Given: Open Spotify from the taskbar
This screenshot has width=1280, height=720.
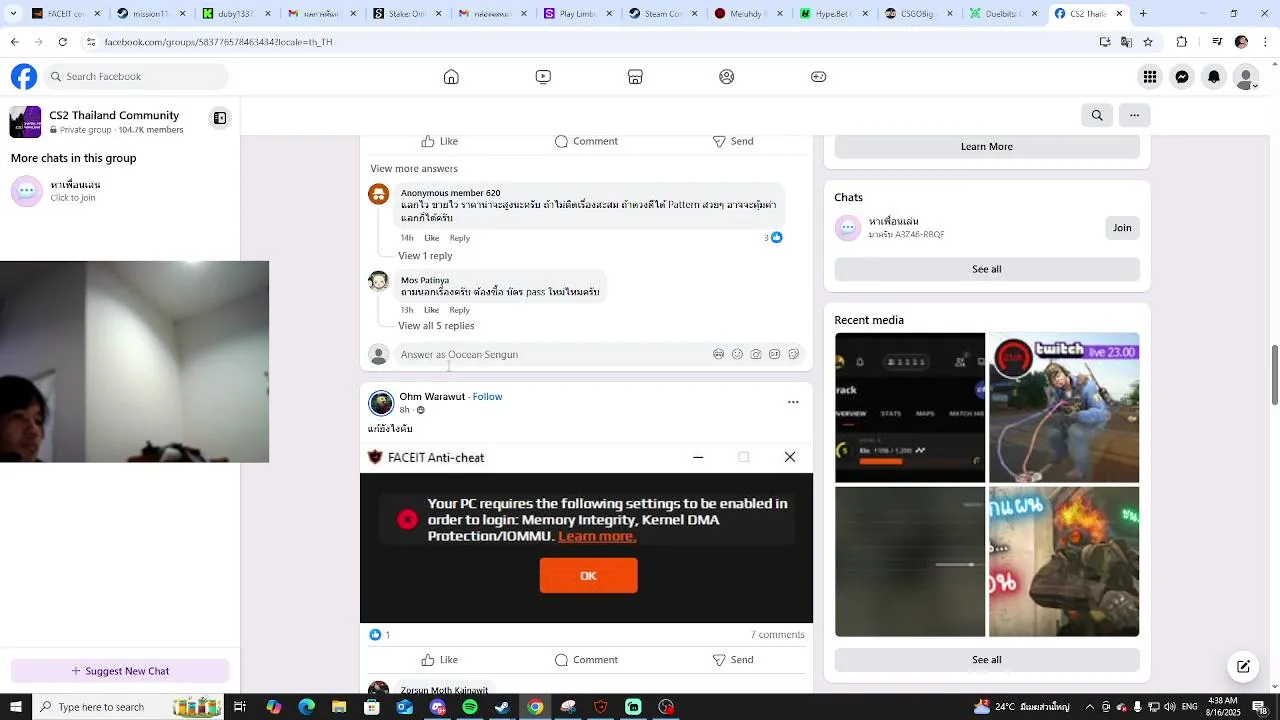Looking at the screenshot, I should [470, 707].
